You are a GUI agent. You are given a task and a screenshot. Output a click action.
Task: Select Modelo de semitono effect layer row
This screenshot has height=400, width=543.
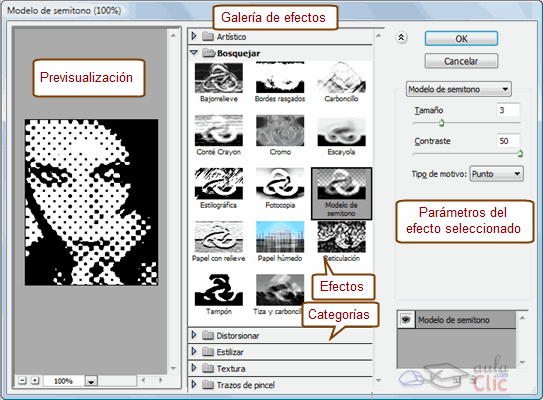[456, 320]
